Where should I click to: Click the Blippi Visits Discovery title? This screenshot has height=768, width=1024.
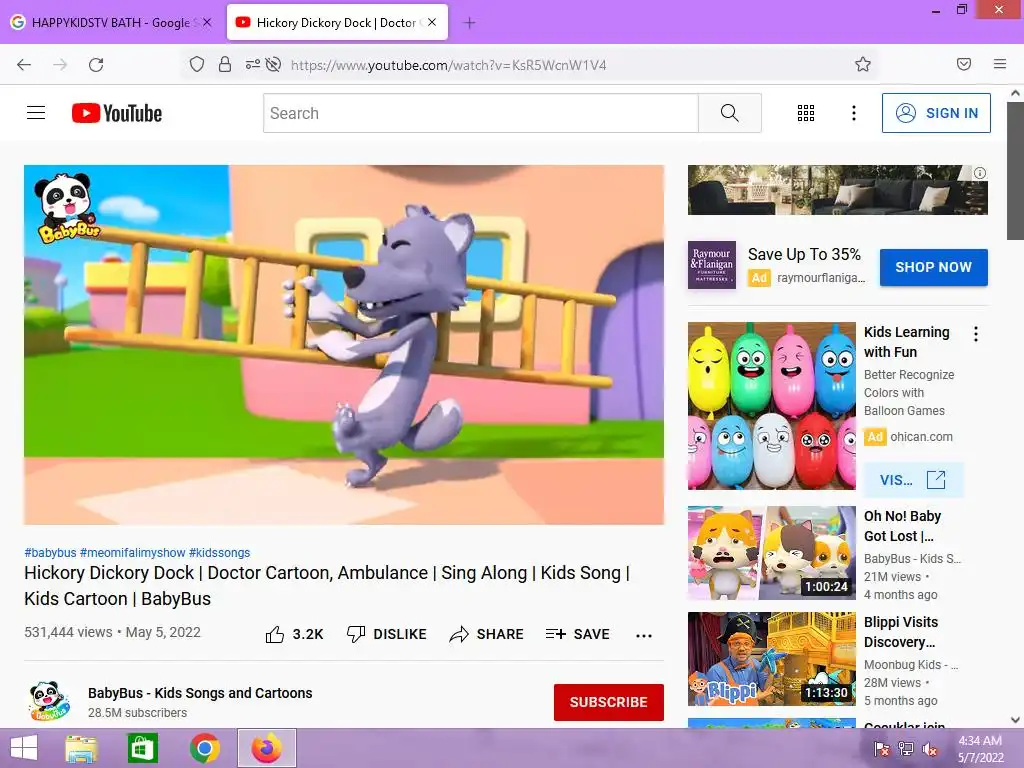(901, 632)
